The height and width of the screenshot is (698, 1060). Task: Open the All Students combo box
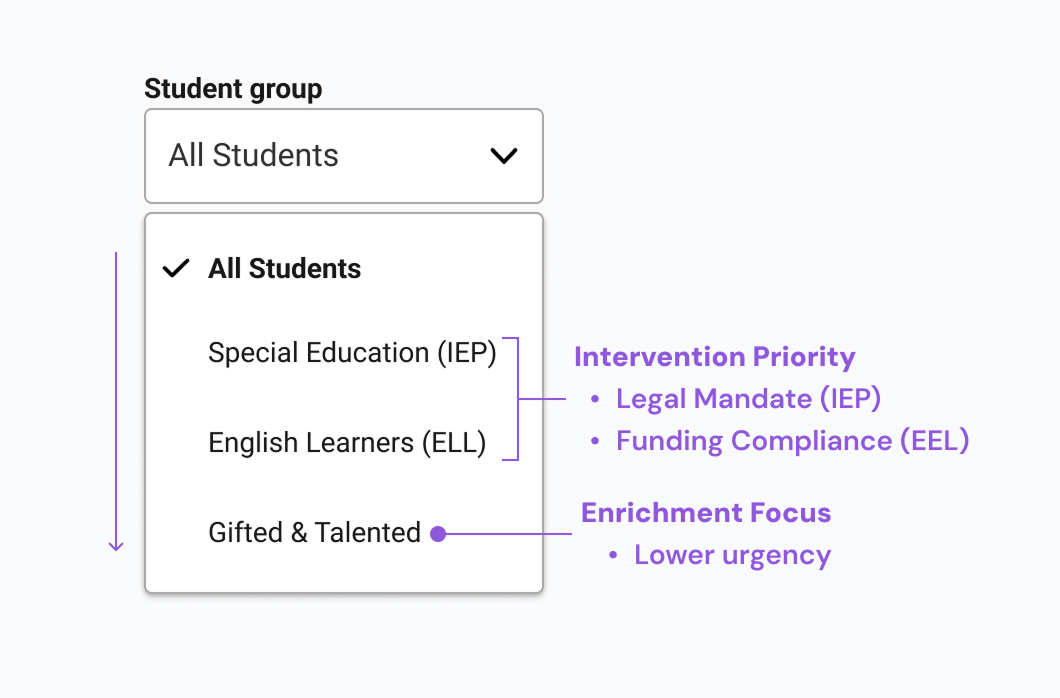tap(343, 156)
